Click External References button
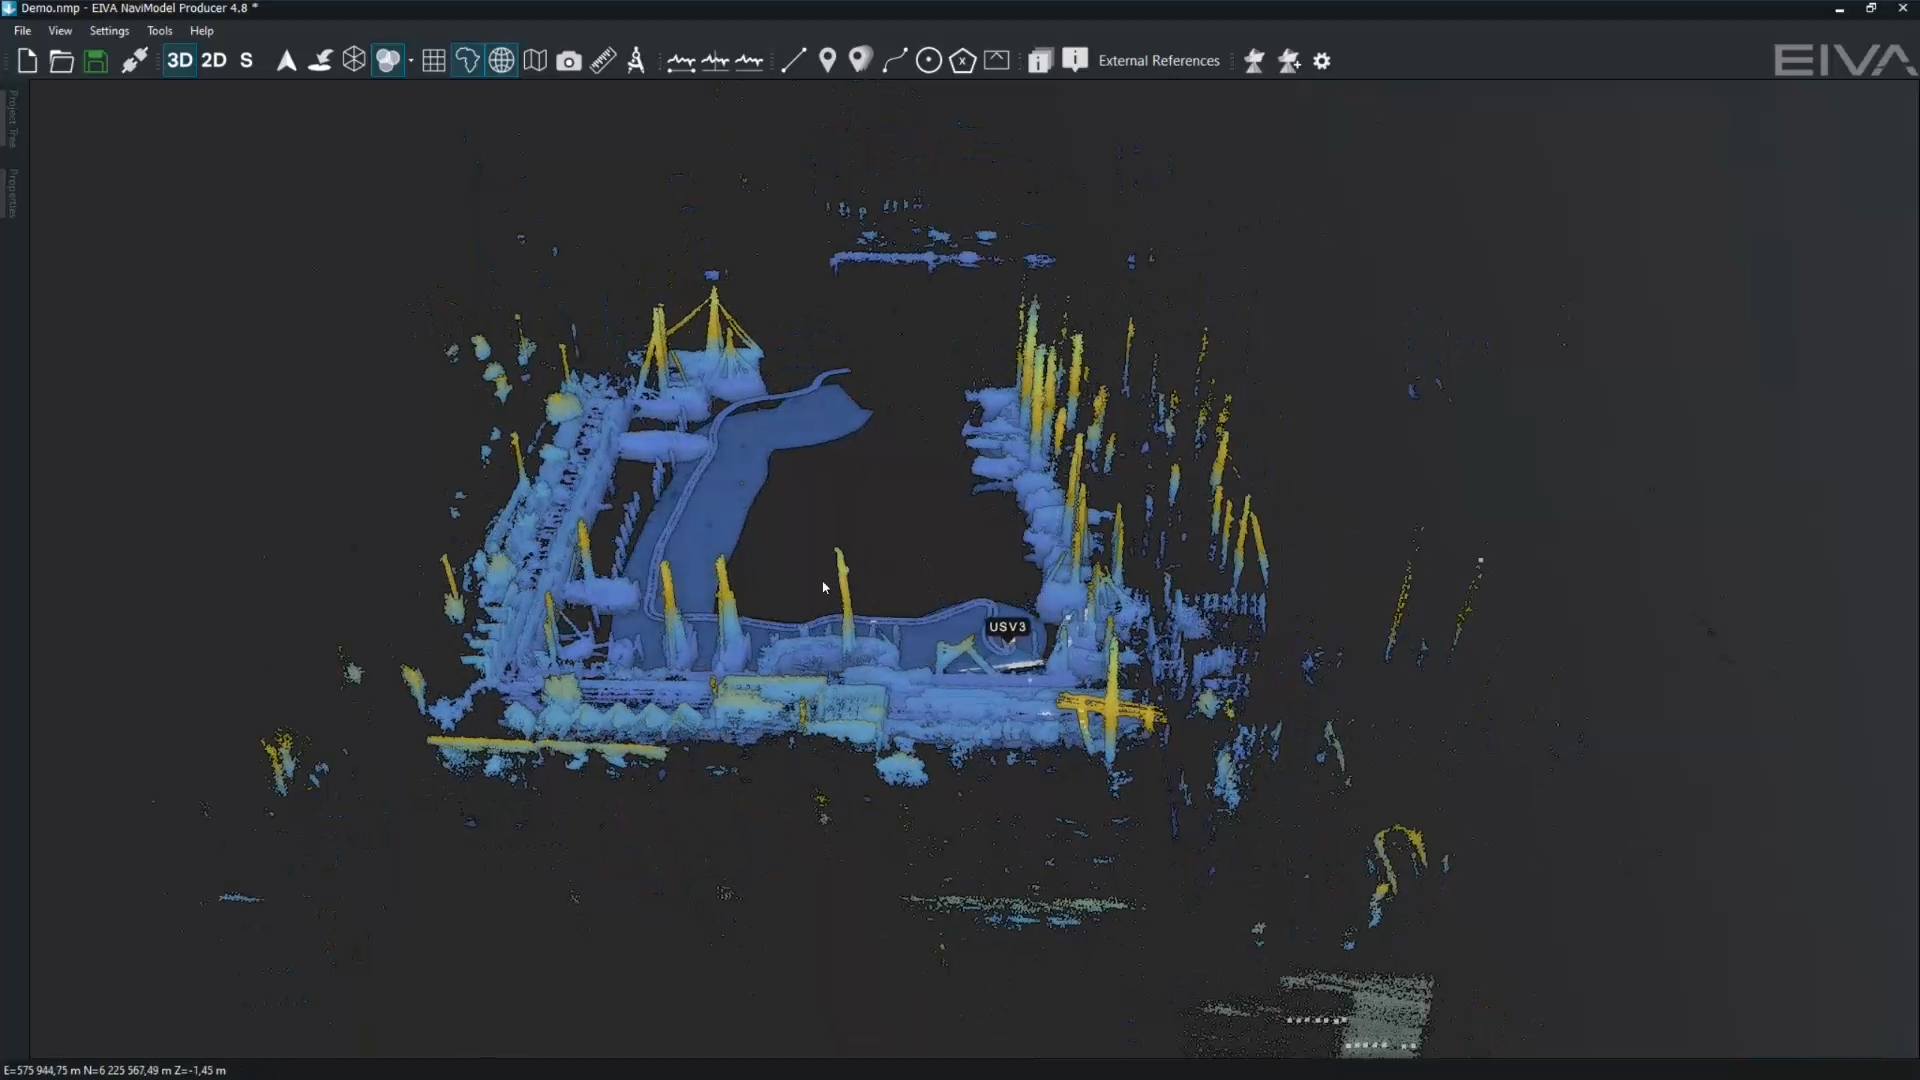Screen dimensions: 1920x1080 (x=1159, y=61)
